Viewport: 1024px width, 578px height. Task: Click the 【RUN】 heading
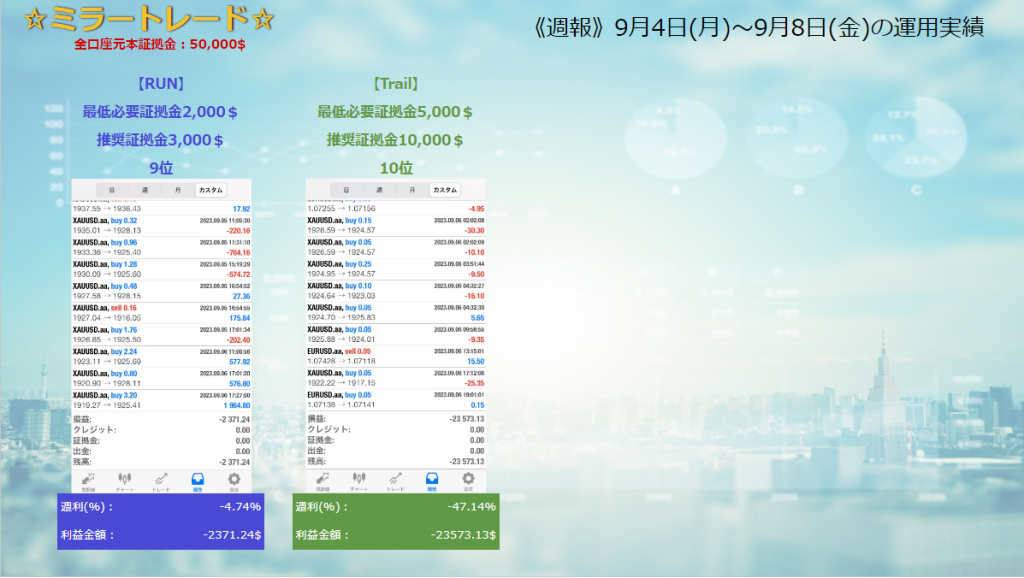(x=161, y=84)
